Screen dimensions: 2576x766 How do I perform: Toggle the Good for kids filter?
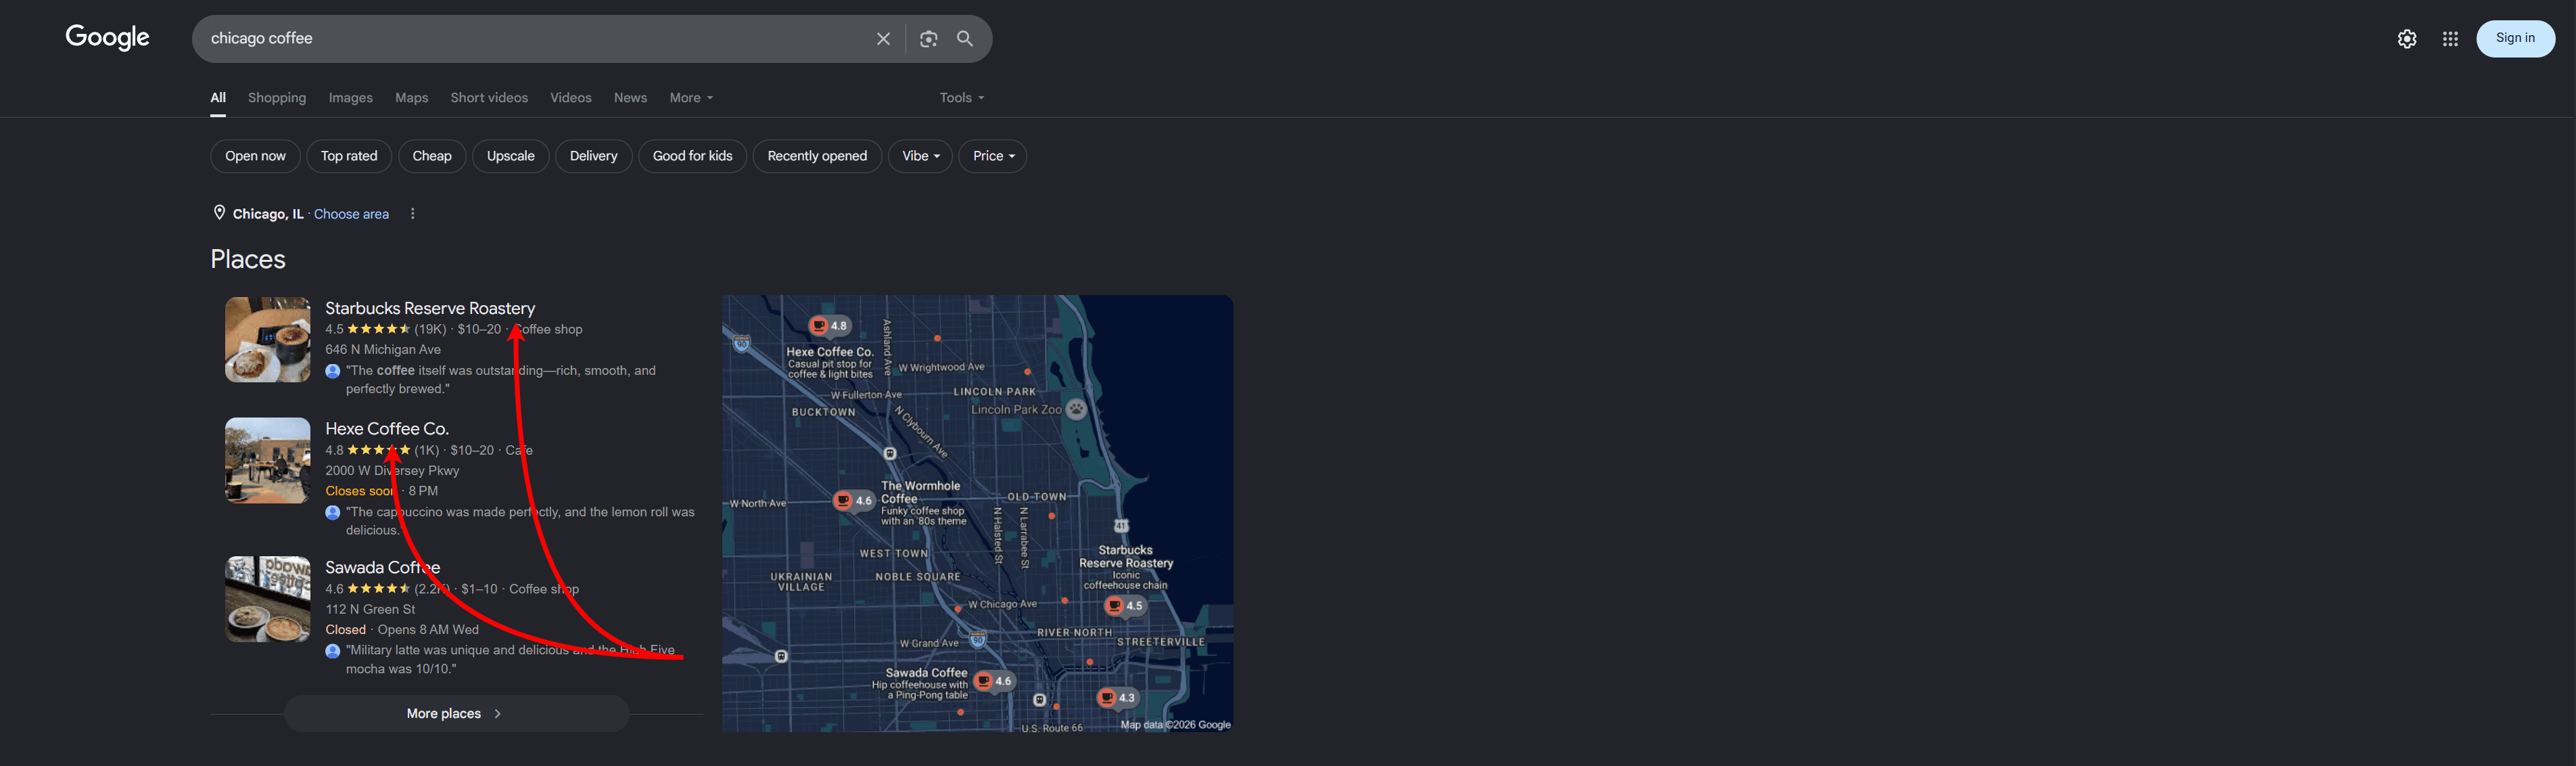pyautogui.click(x=692, y=156)
